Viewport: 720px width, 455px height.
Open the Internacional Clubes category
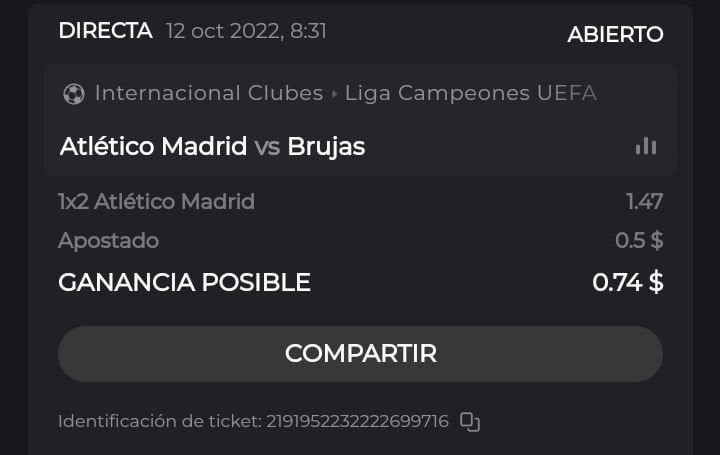click(x=208, y=93)
